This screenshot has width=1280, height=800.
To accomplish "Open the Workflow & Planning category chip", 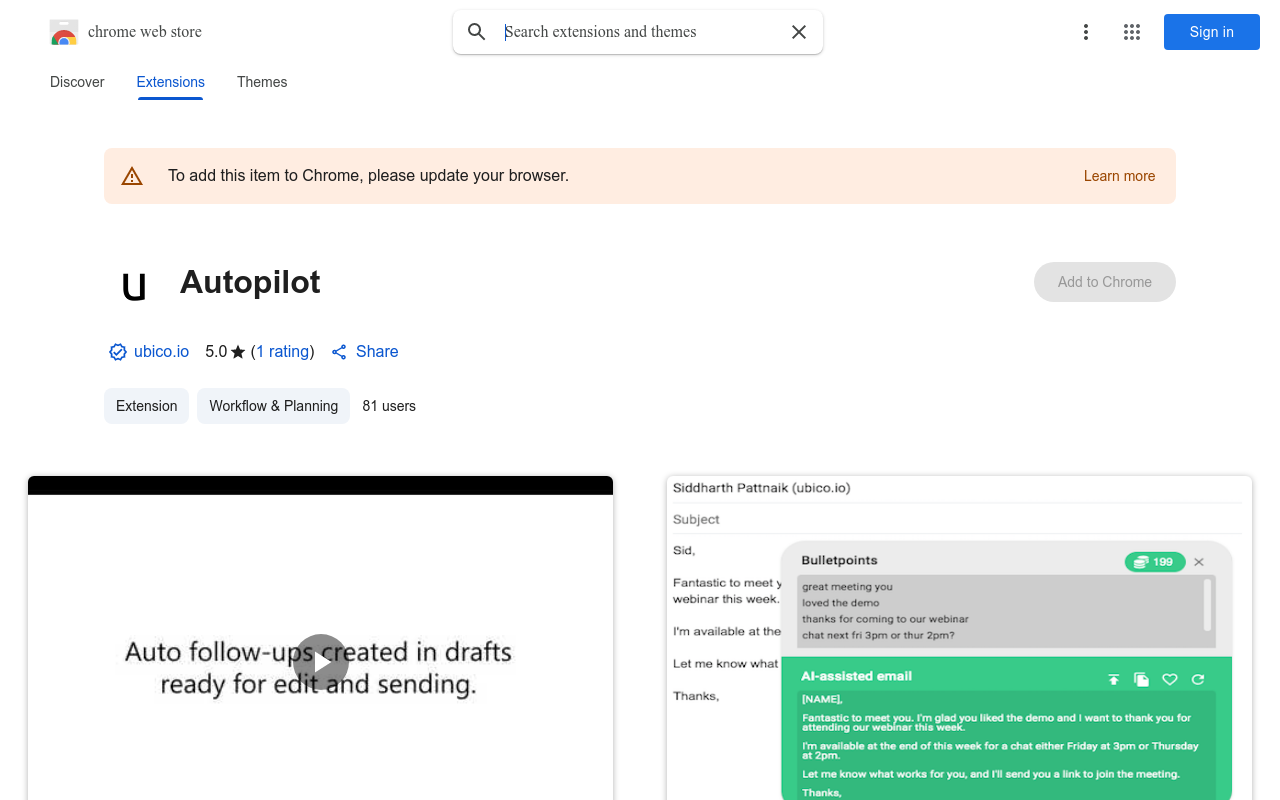I will pos(274,406).
